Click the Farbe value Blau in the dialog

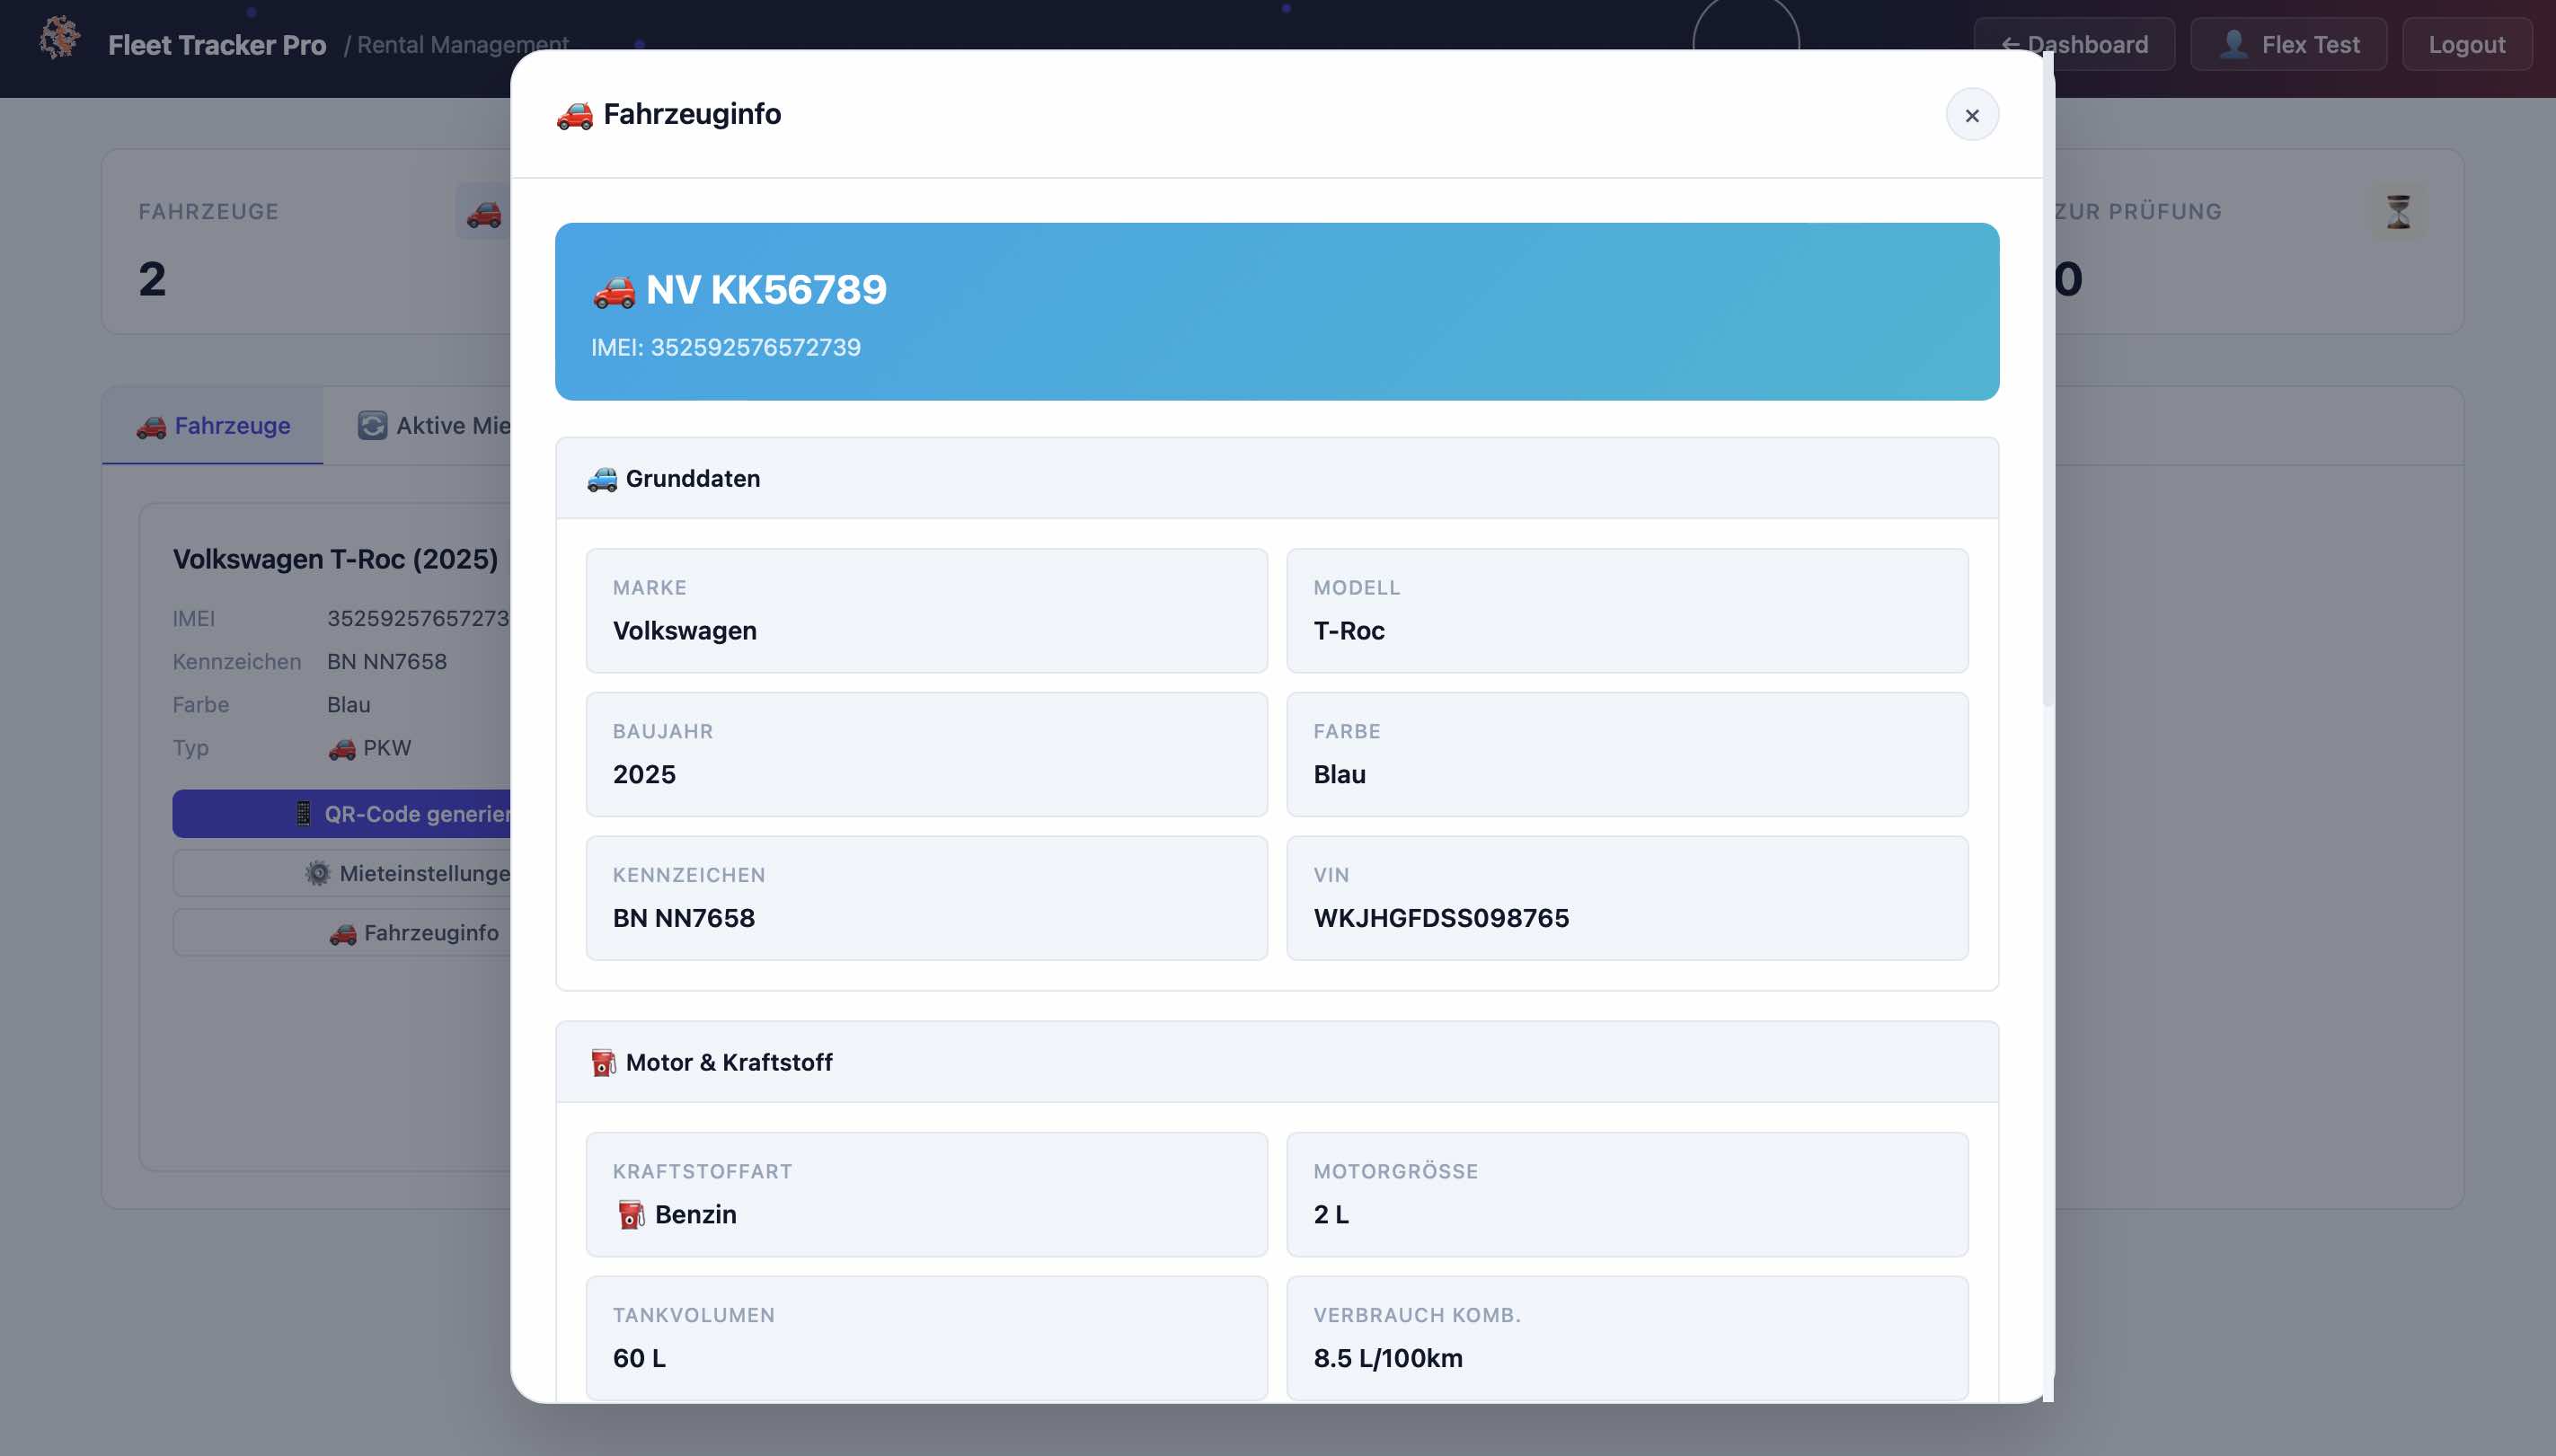1339,775
